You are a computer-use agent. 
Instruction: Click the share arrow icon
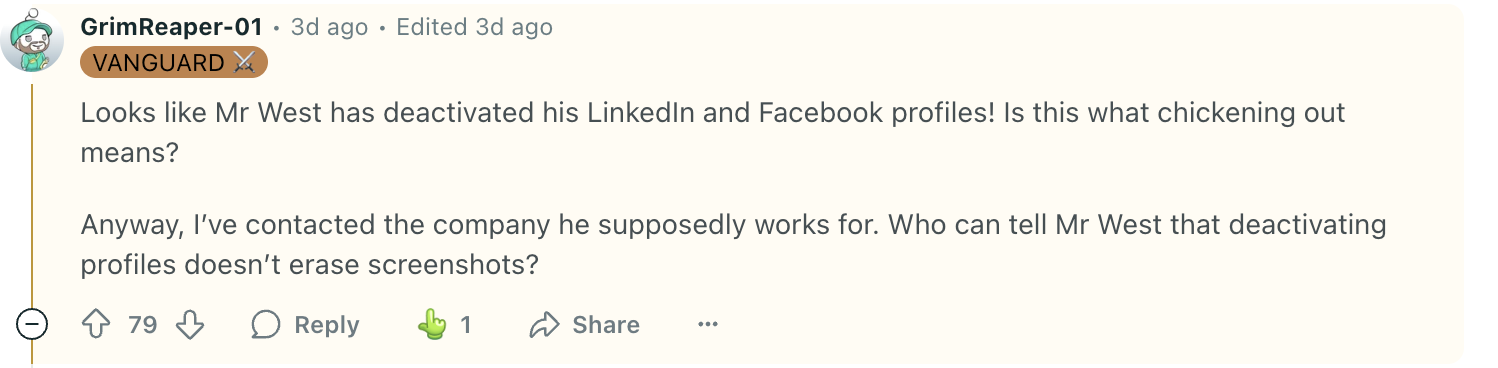click(x=544, y=325)
